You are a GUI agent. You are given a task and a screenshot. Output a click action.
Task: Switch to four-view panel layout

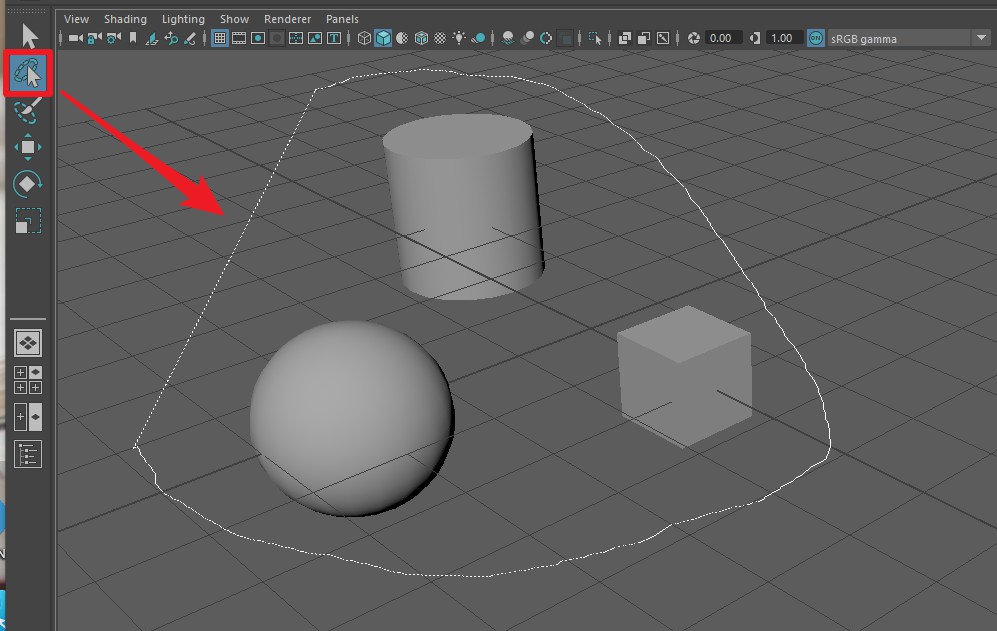(28, 380)
